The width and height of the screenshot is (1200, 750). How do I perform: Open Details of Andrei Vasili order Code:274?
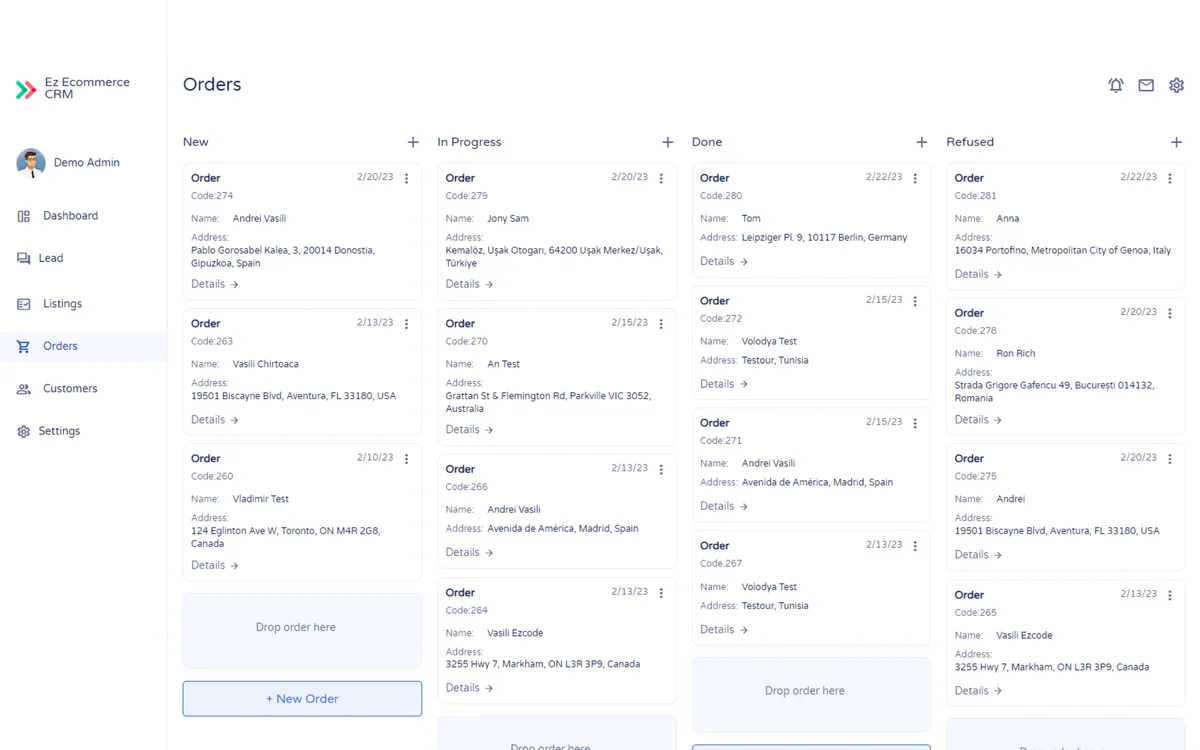pyautogui.click(x=215, y=284)
